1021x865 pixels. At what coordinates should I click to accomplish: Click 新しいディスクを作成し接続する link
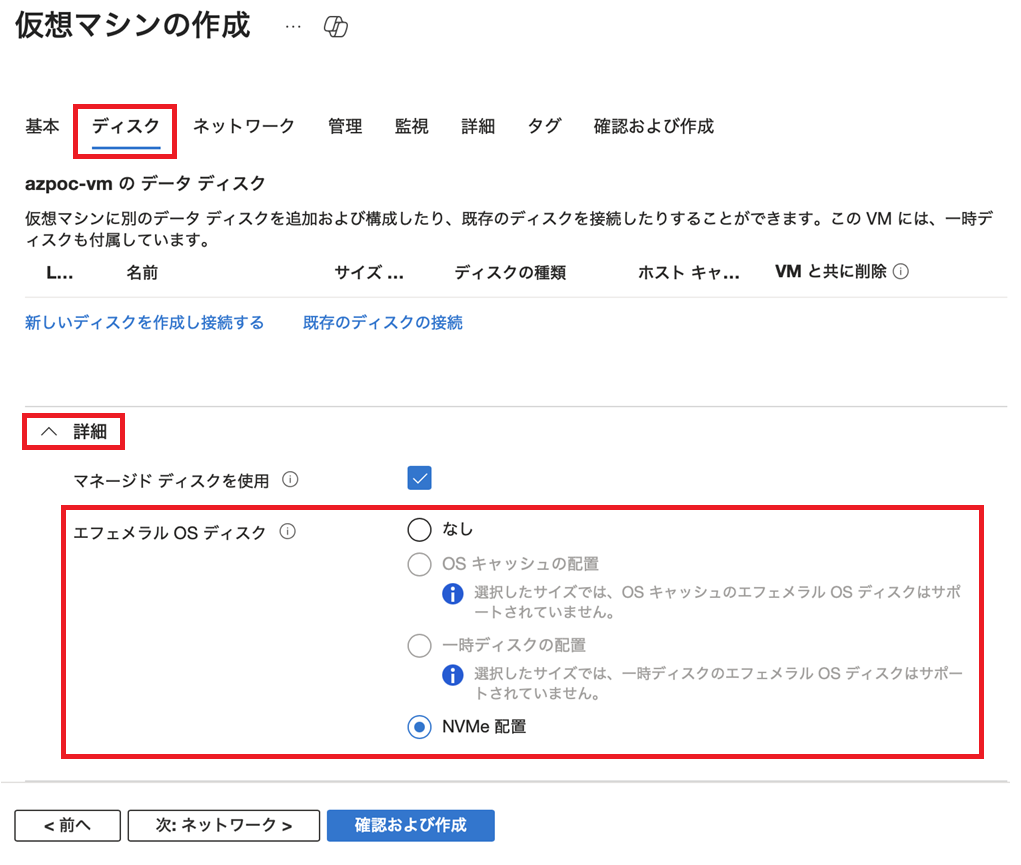[x=145, y=322]
